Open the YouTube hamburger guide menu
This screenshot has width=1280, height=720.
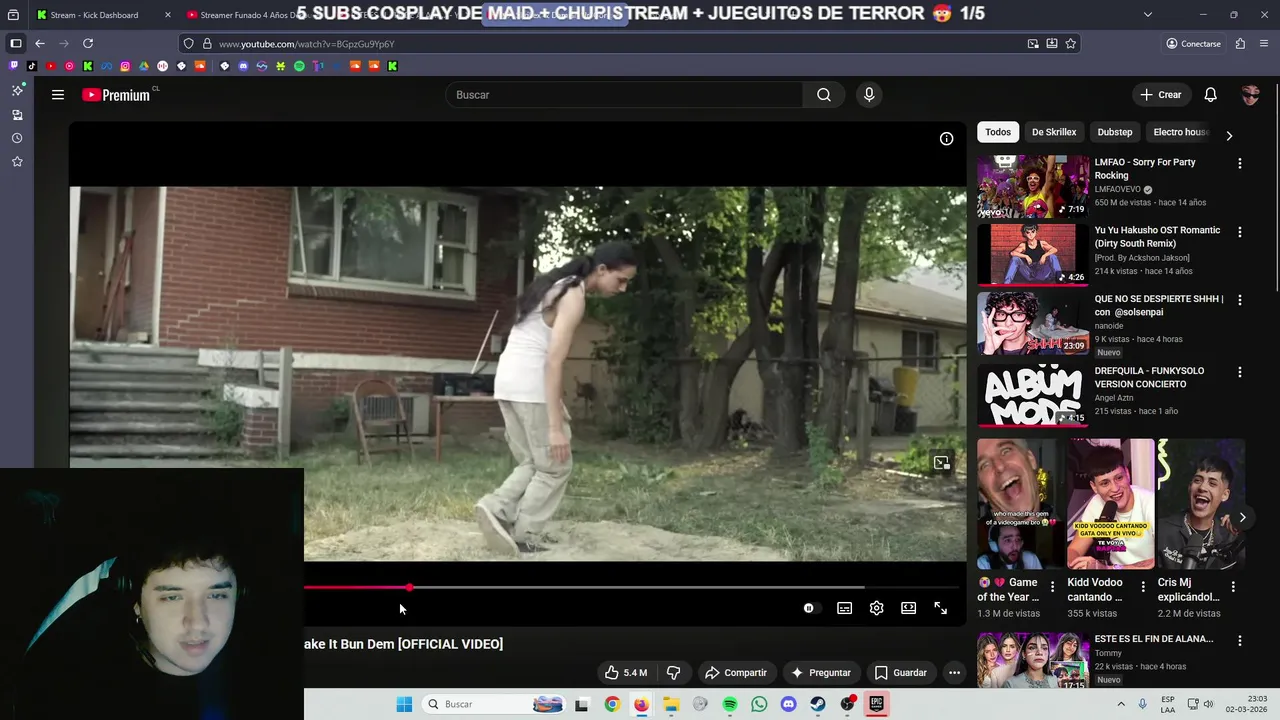tap(58, 95)
